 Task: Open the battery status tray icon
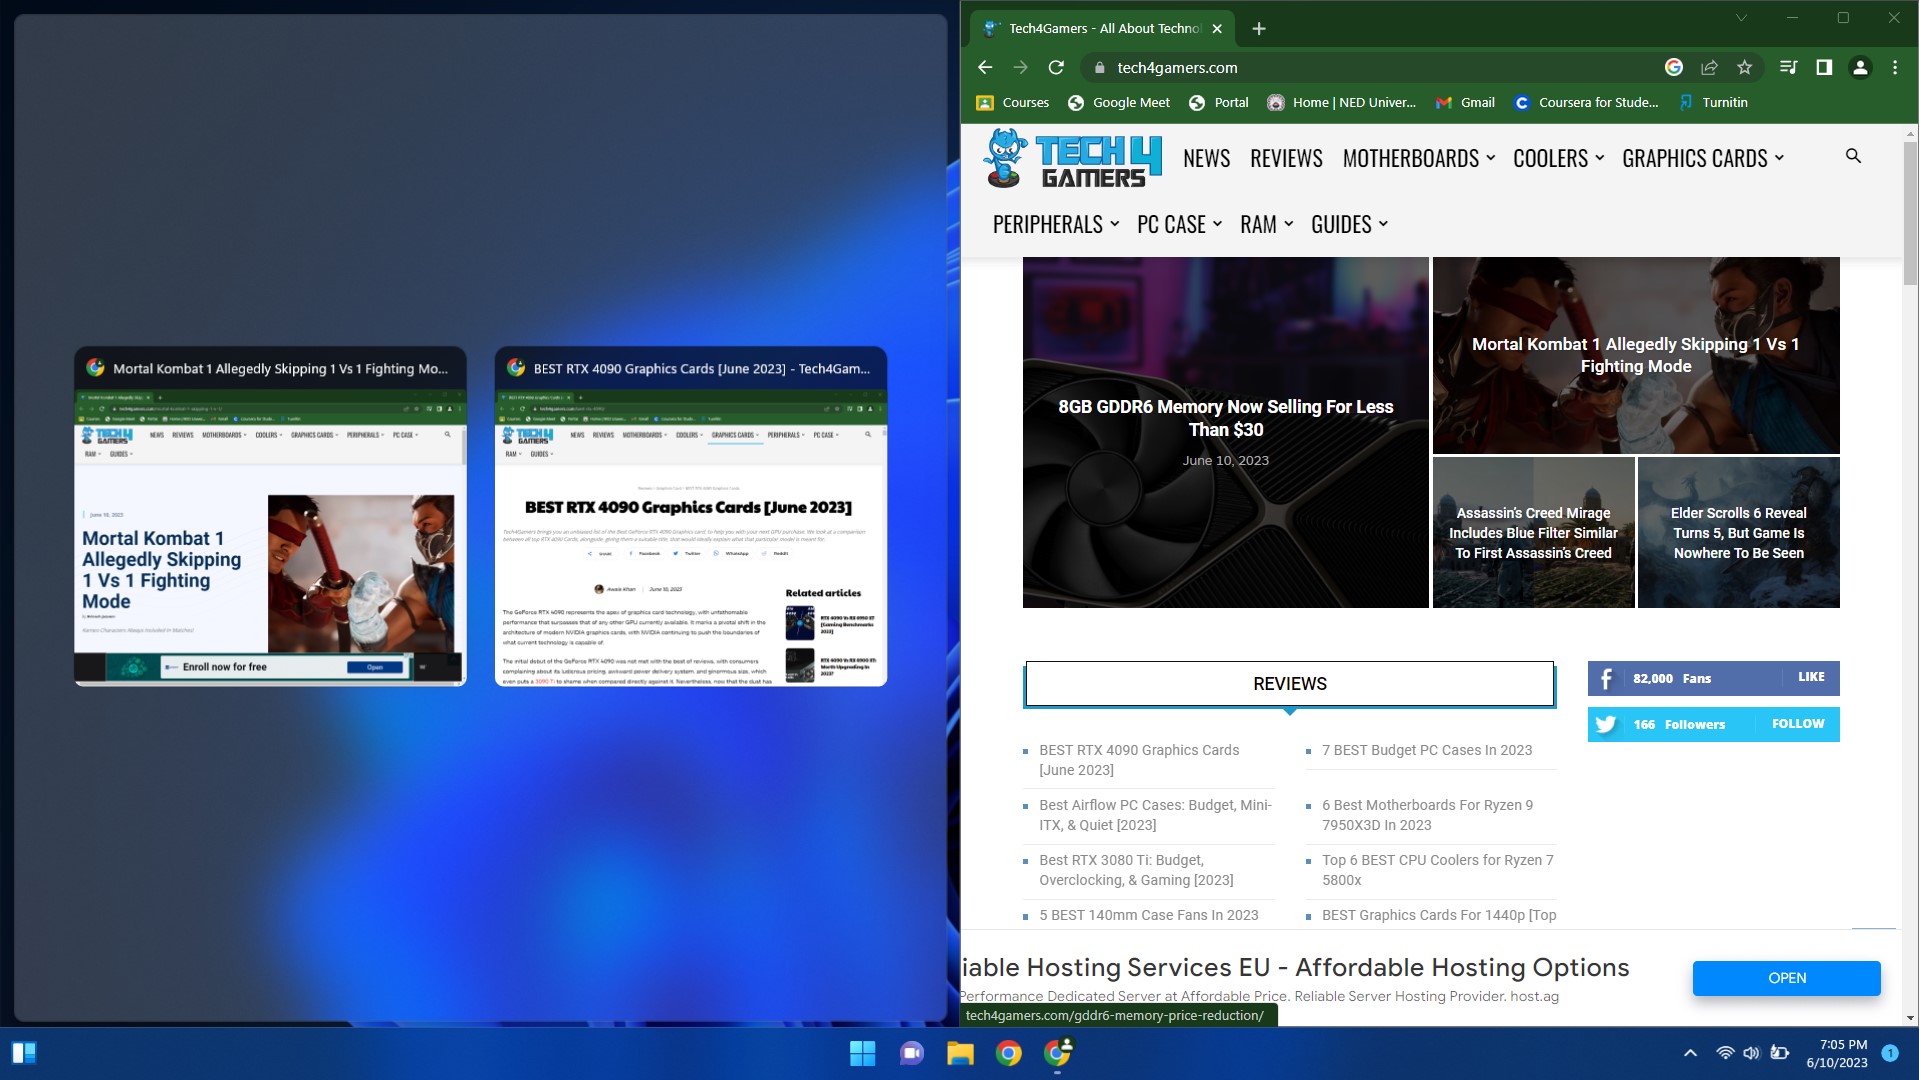pos(1779,1053)
